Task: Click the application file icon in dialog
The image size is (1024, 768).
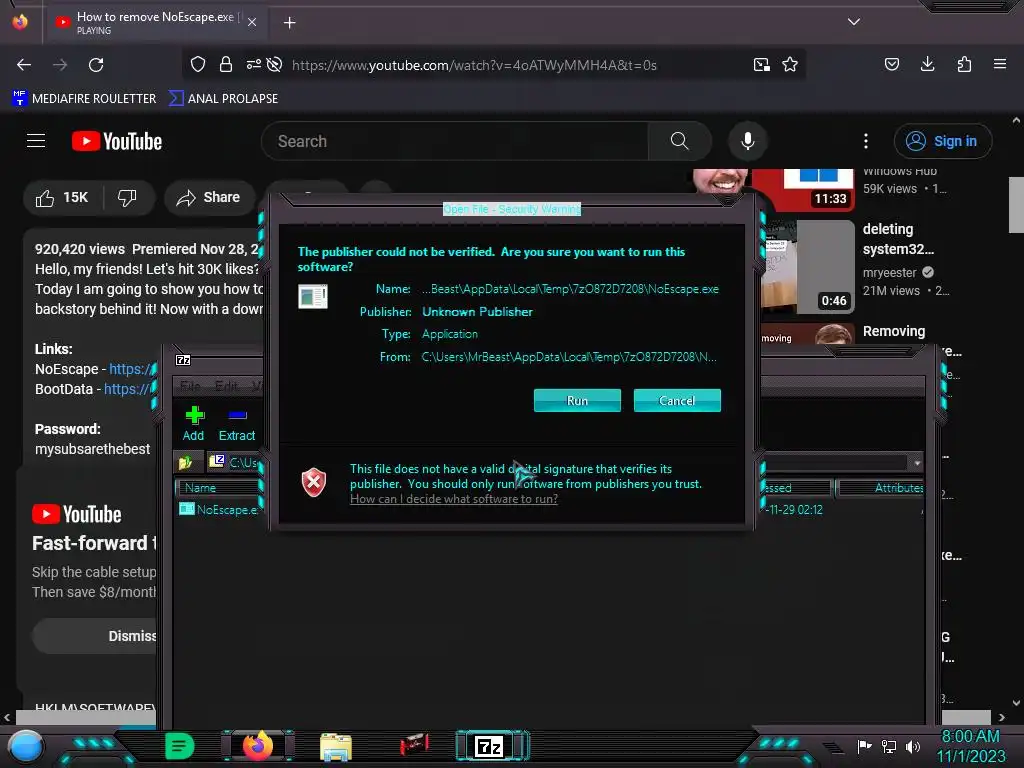Action: point(313,296)
